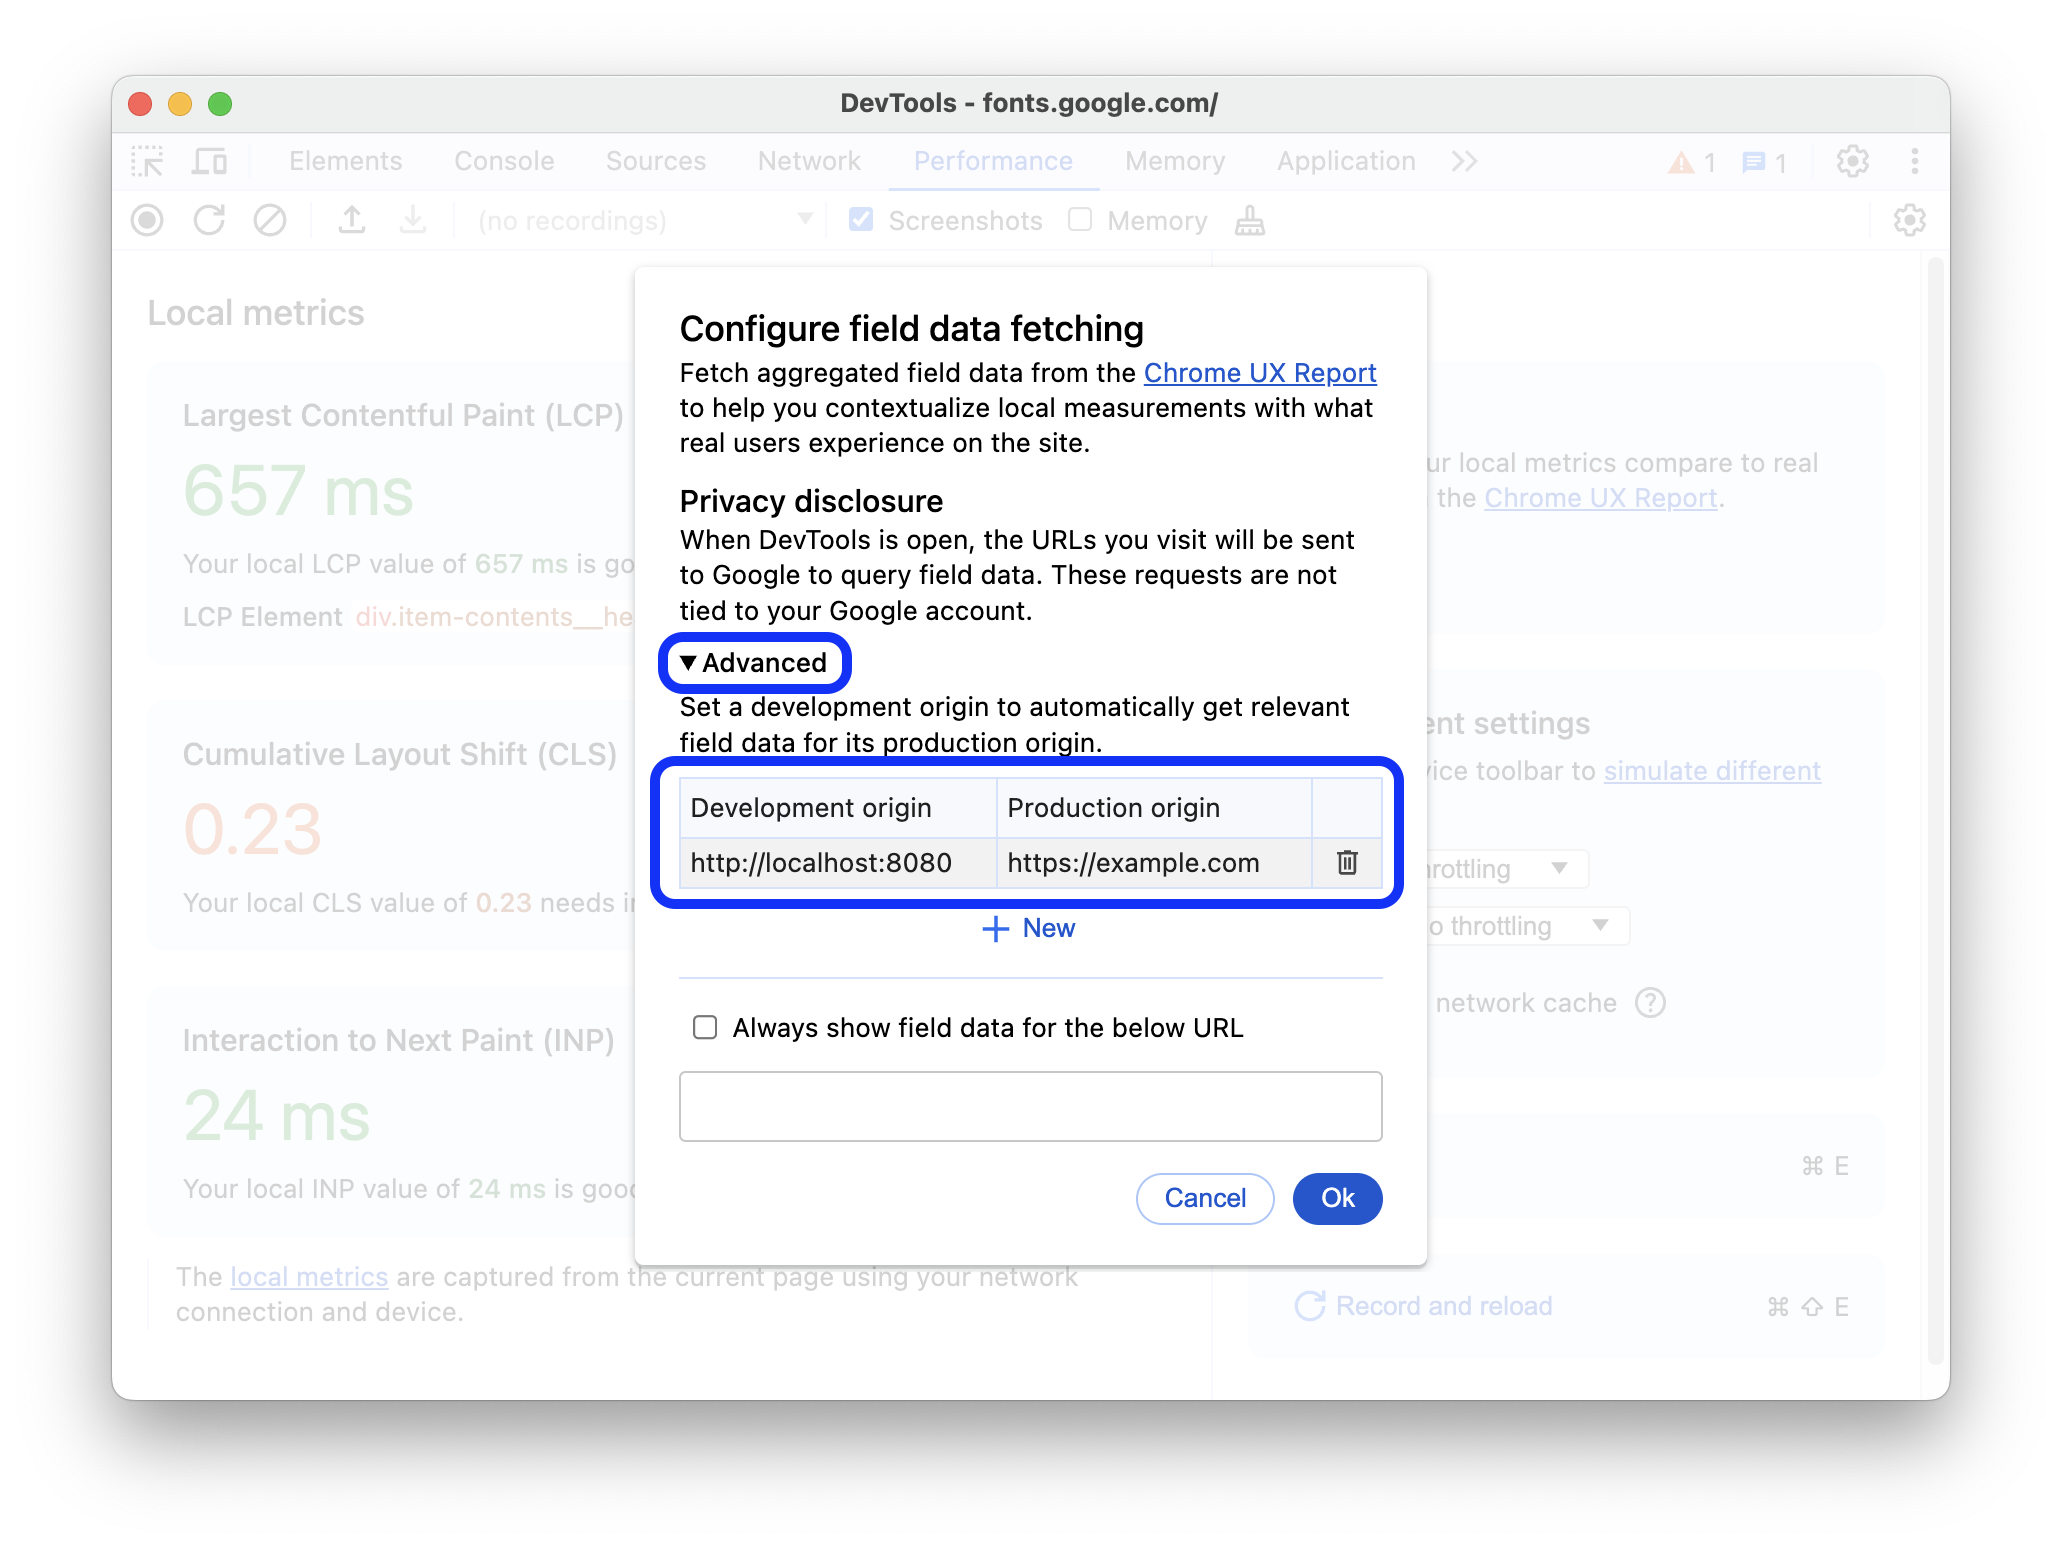Click the Add New origin mapping button
This screenshot has width=2062, height=1548.
(1031, 928)
